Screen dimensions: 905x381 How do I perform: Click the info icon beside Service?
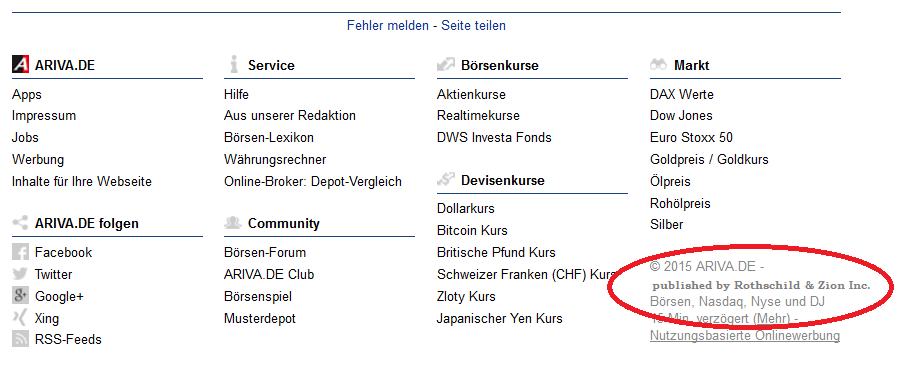coord(233,64)
